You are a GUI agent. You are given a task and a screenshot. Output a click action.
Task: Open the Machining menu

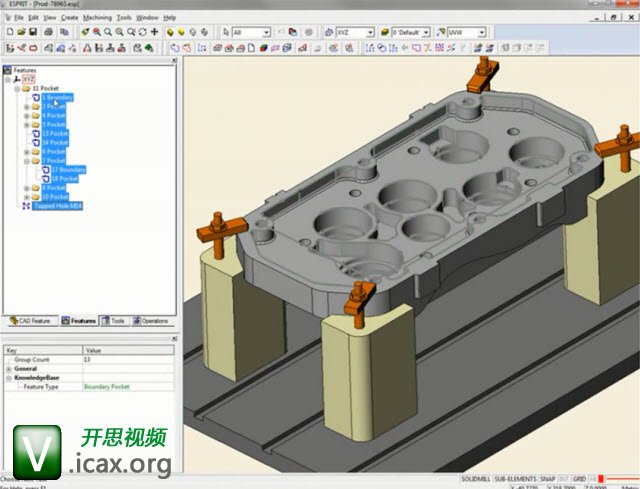(97, 18)
